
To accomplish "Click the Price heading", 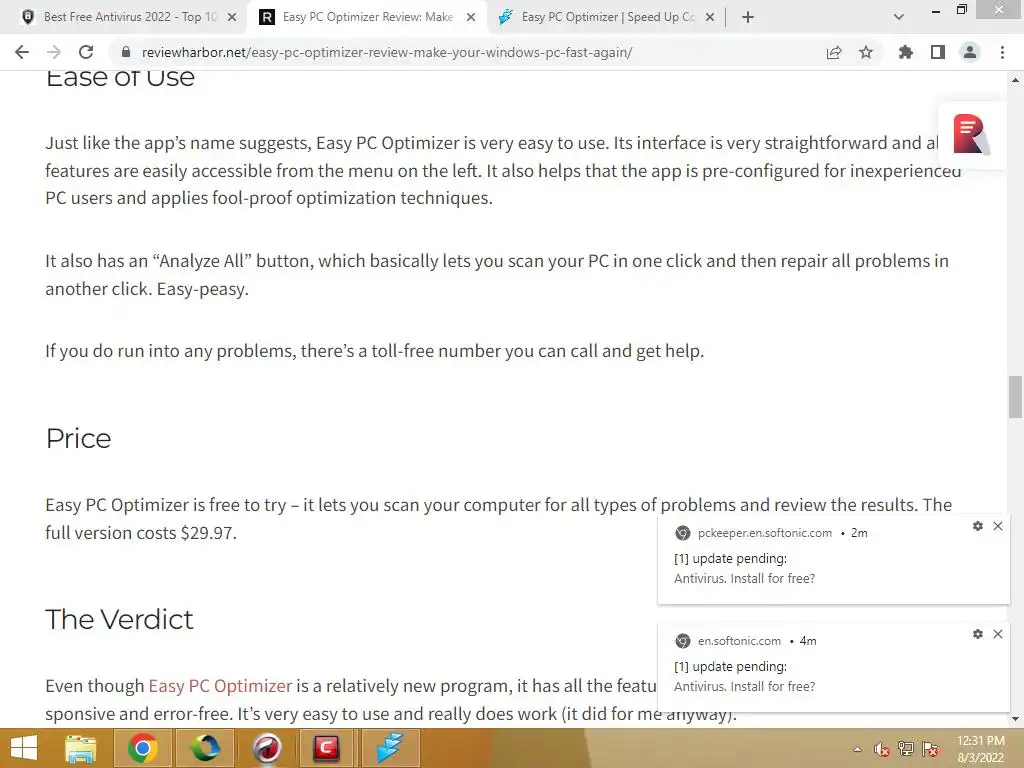I will click(78, 438).
